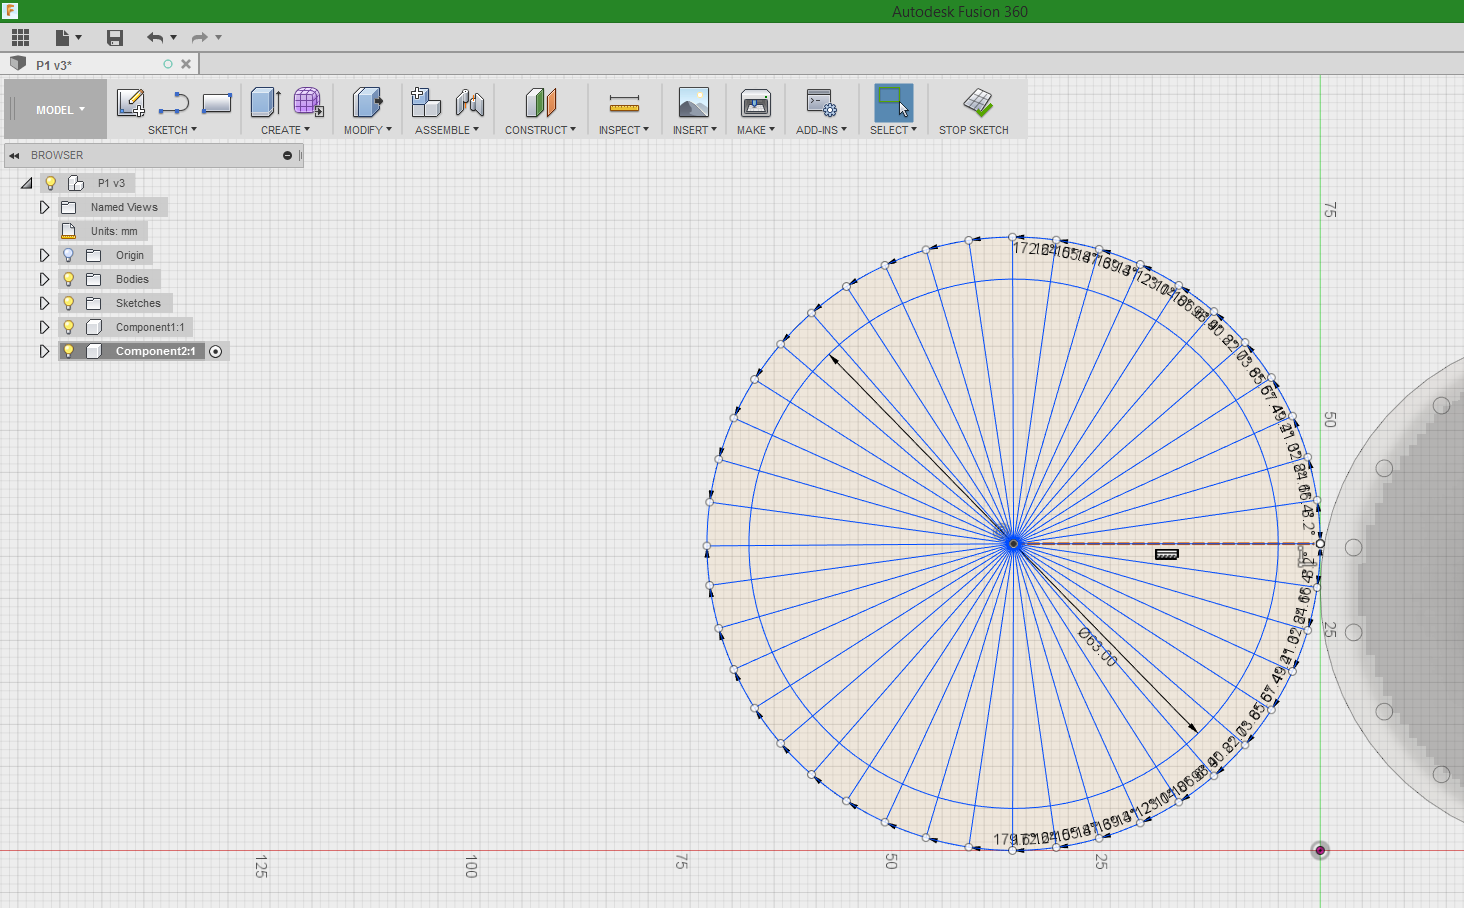Toggle visibility bulb of Sketches folder

click(68, 303)
